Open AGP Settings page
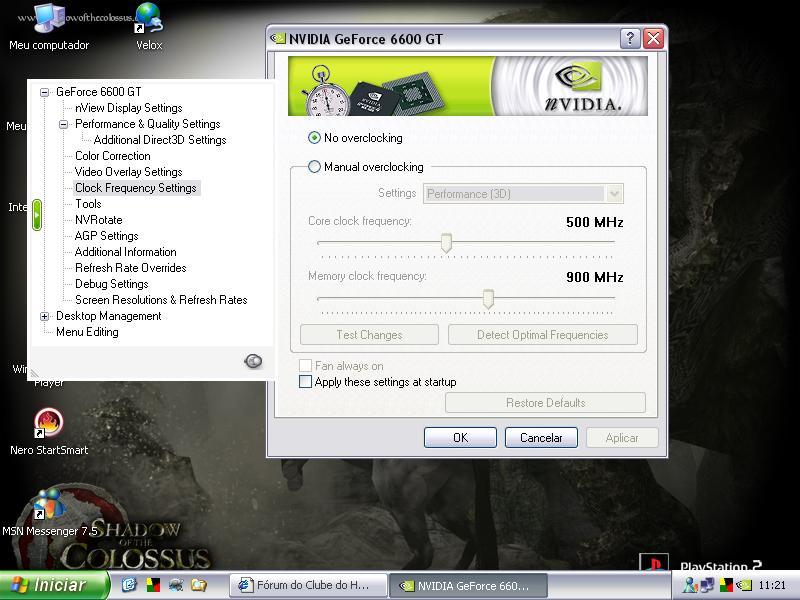800x600 pixels. coord(107,236)
